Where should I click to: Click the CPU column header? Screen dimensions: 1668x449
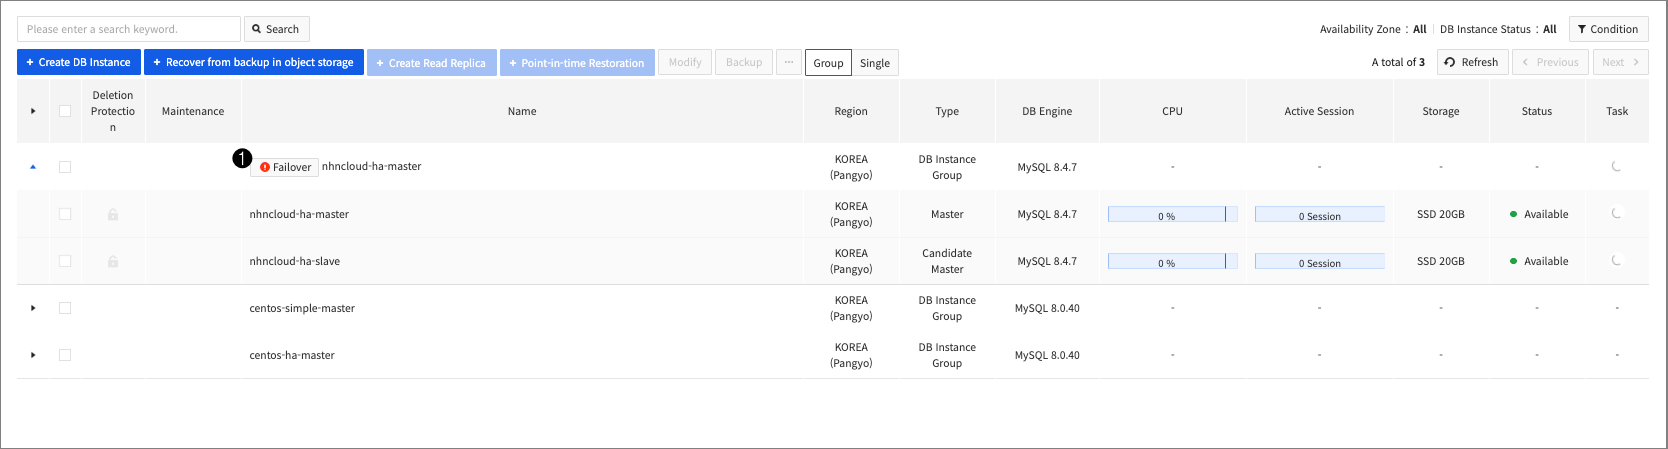pos(1173,111)
